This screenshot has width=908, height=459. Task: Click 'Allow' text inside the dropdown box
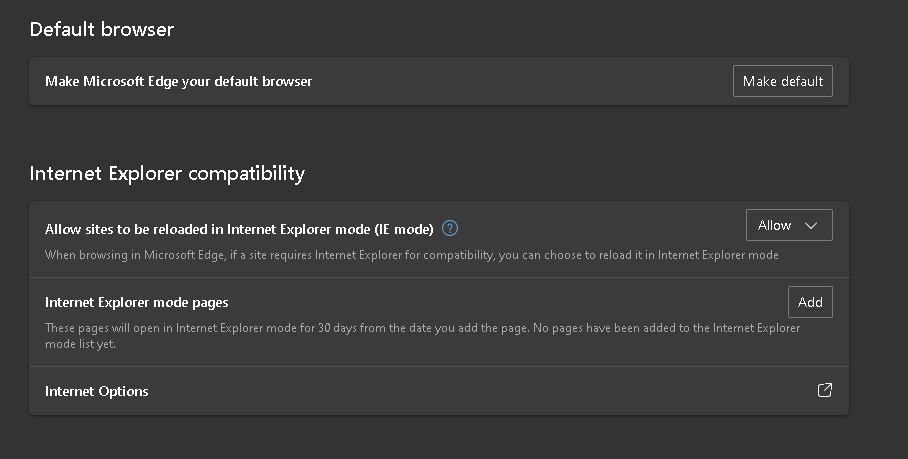pyautogui.click(x=774, y=226)
